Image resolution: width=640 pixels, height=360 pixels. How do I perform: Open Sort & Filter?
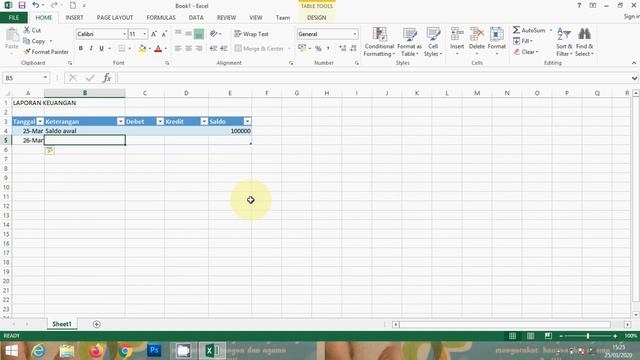pos(564,42)
